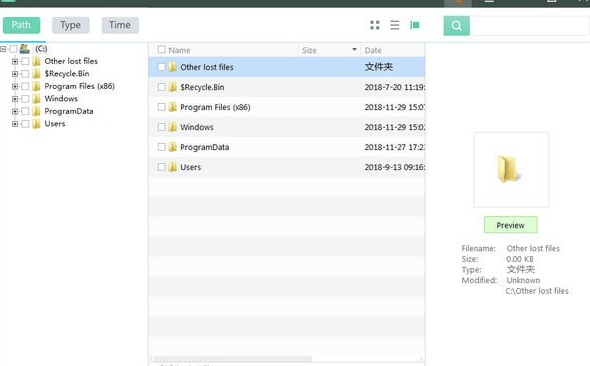Click the search input field
Viewport: 590px width, 366px height.
click(x=529, y=26)
